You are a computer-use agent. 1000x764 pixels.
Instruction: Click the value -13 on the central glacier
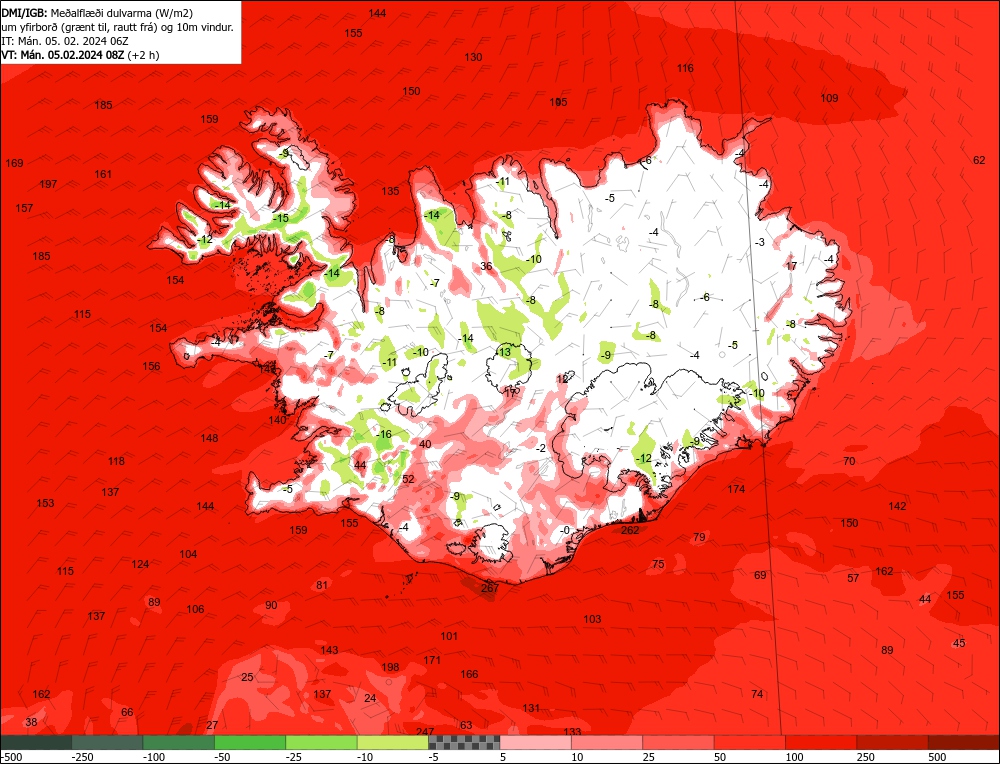(503, 353)
